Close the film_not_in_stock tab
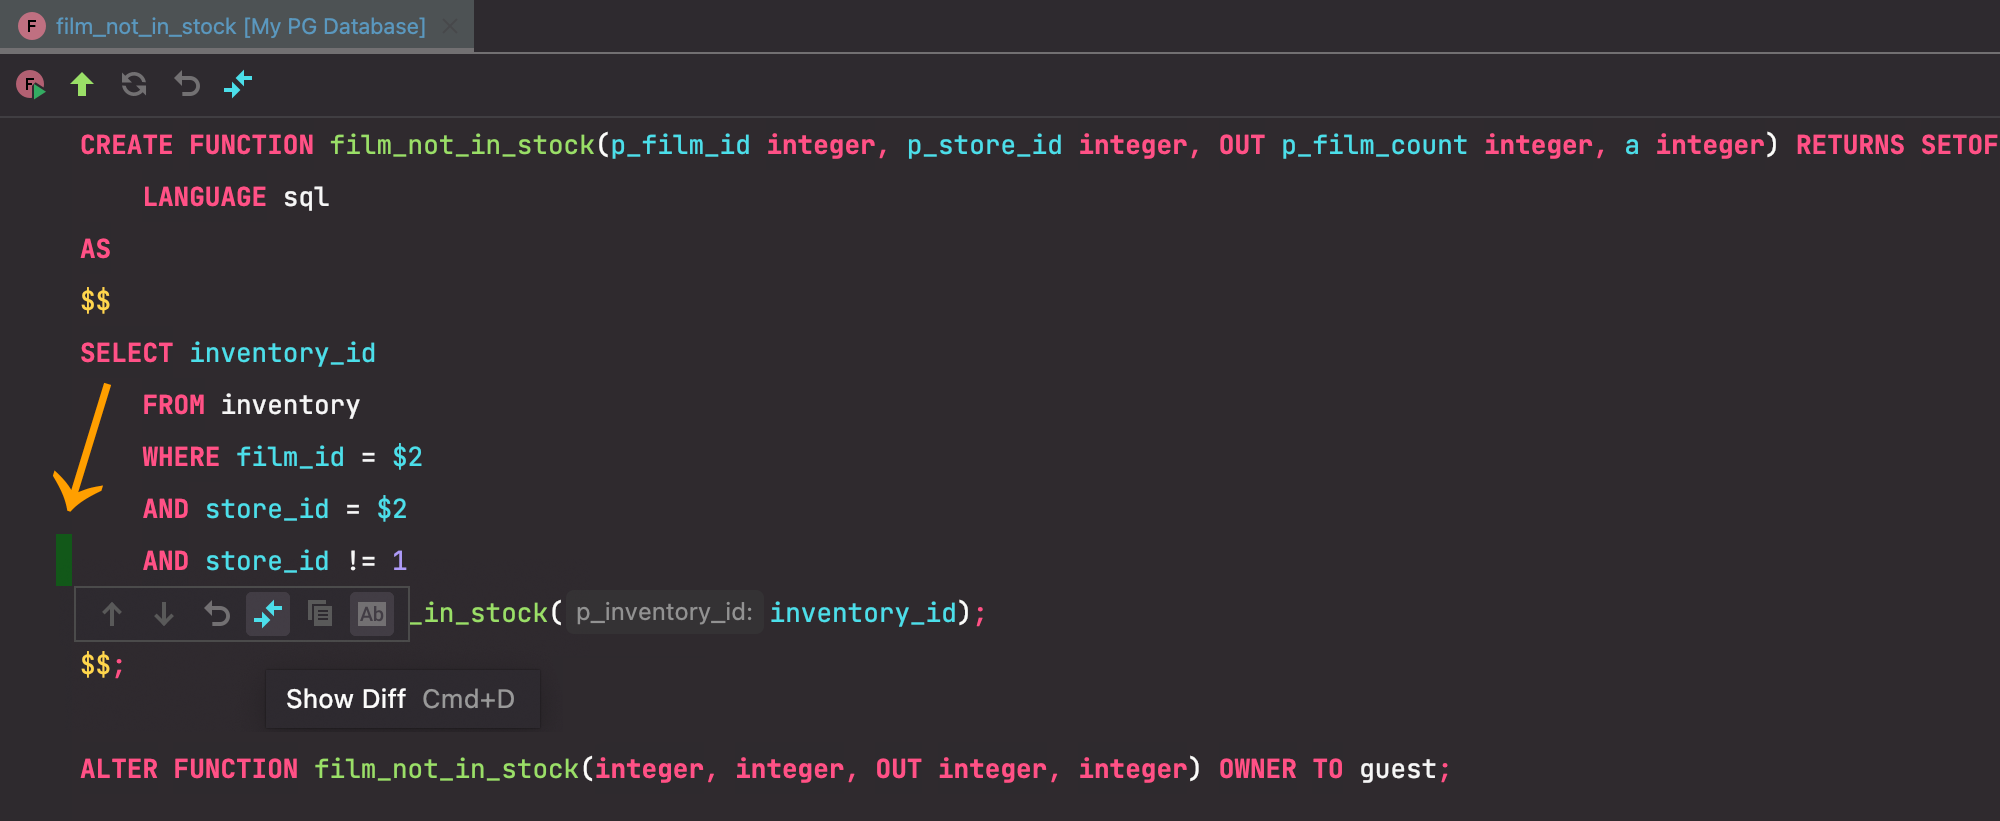Screen dimensions: 2000x821 tap(450, 27)
